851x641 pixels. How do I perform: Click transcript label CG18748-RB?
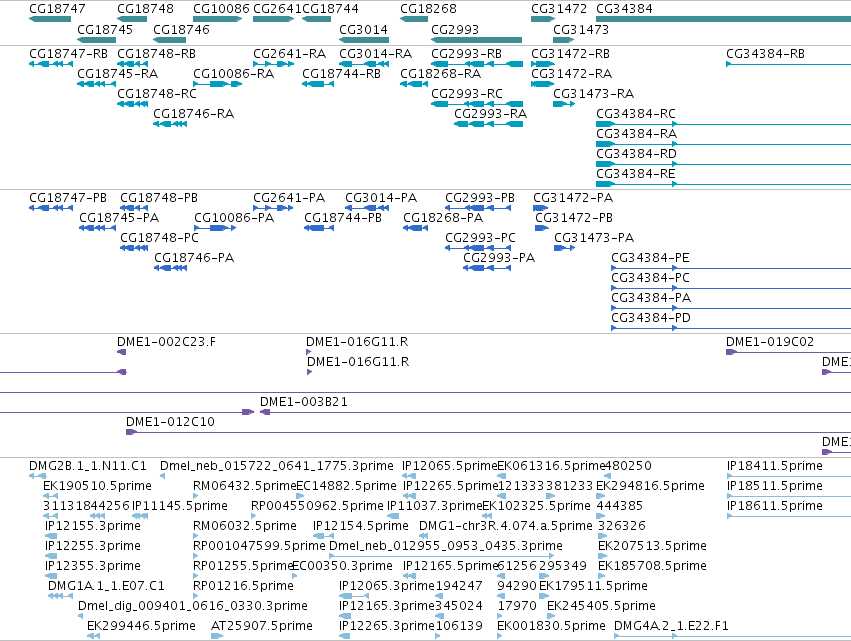coord(156,54)
